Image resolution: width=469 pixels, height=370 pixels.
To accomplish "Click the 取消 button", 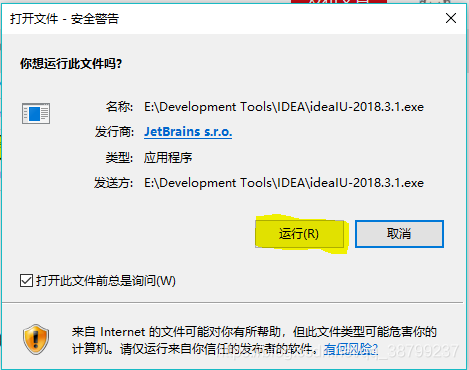I will (399, 234).
